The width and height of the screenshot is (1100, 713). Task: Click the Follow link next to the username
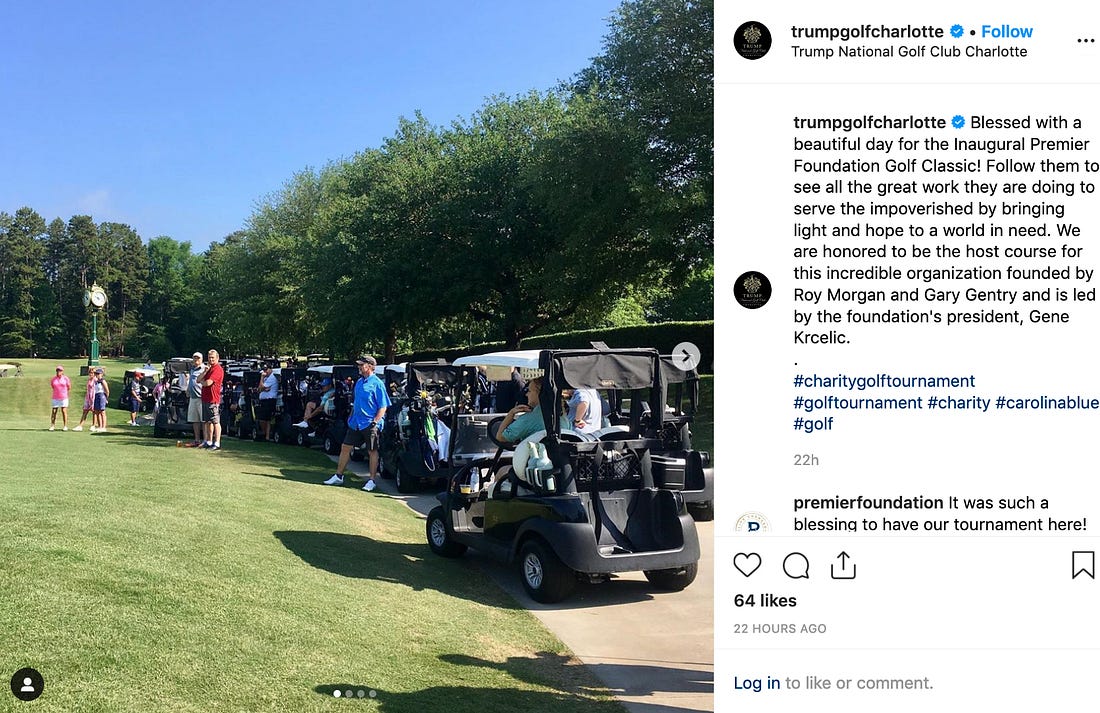1007,32
